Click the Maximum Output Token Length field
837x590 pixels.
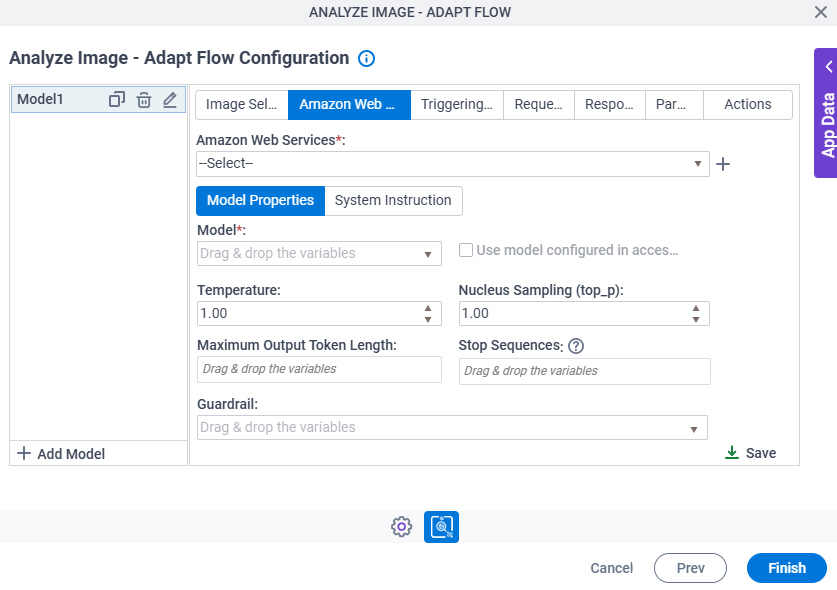[x=319, y=369]
